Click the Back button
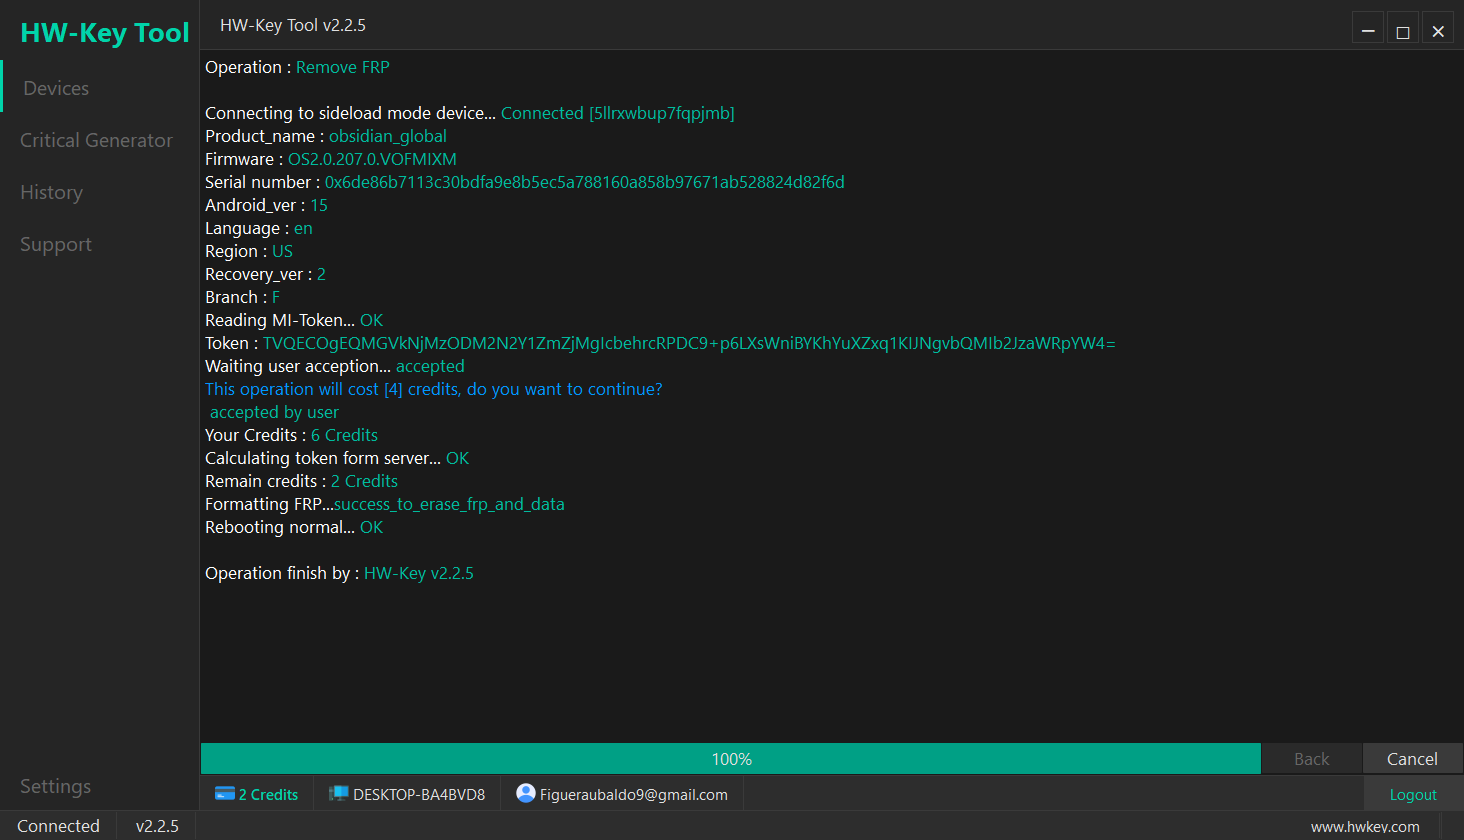Screen dimensions: 1464x840 pyautogui.click(x=1311, y=758)
